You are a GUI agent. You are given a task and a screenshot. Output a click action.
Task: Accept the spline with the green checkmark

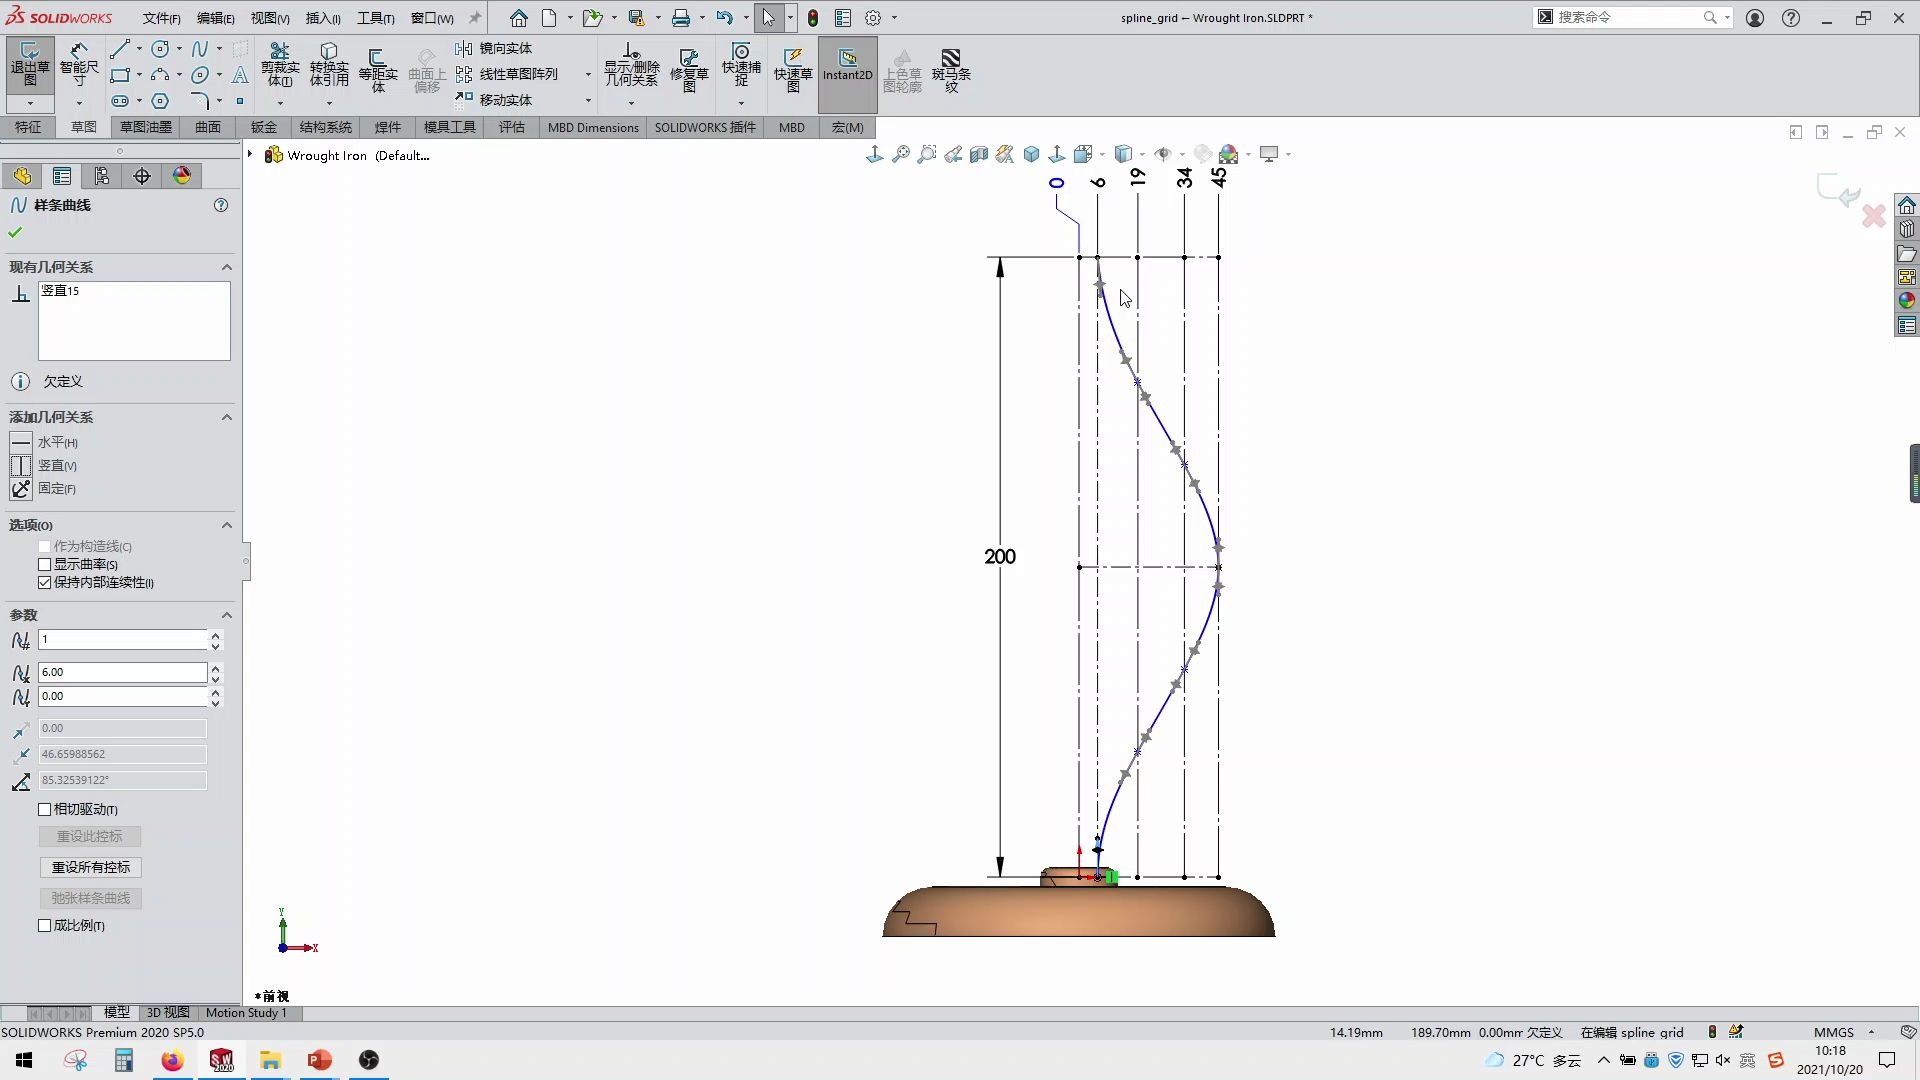14,231
